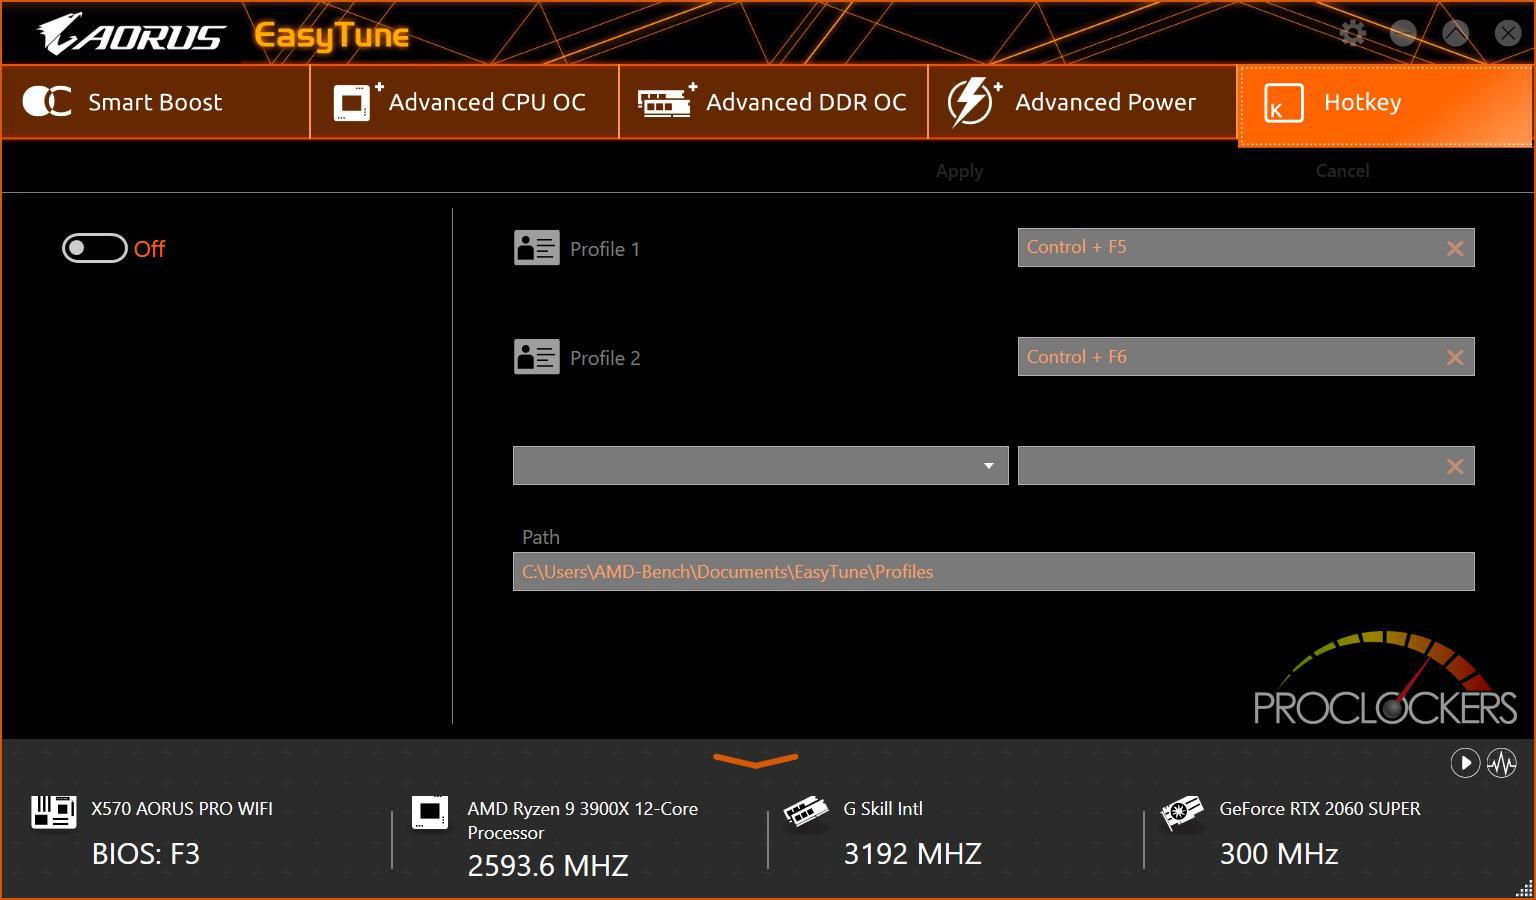Click the collapse-up arrow in title bar

coord(1456,33)
